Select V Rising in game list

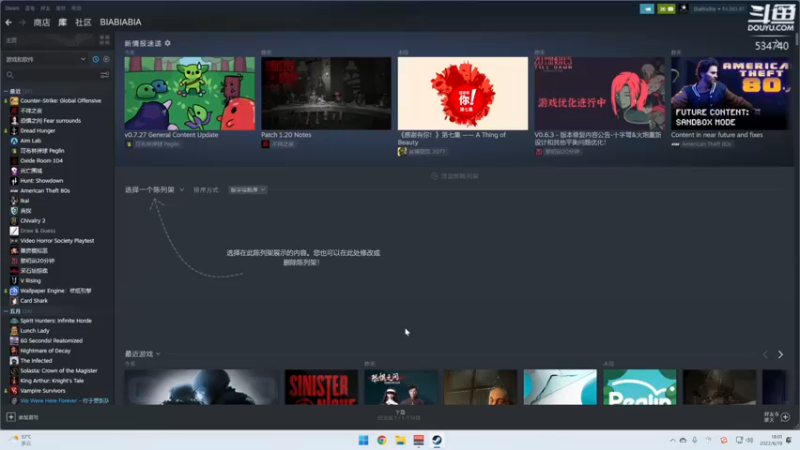[30, 281]
